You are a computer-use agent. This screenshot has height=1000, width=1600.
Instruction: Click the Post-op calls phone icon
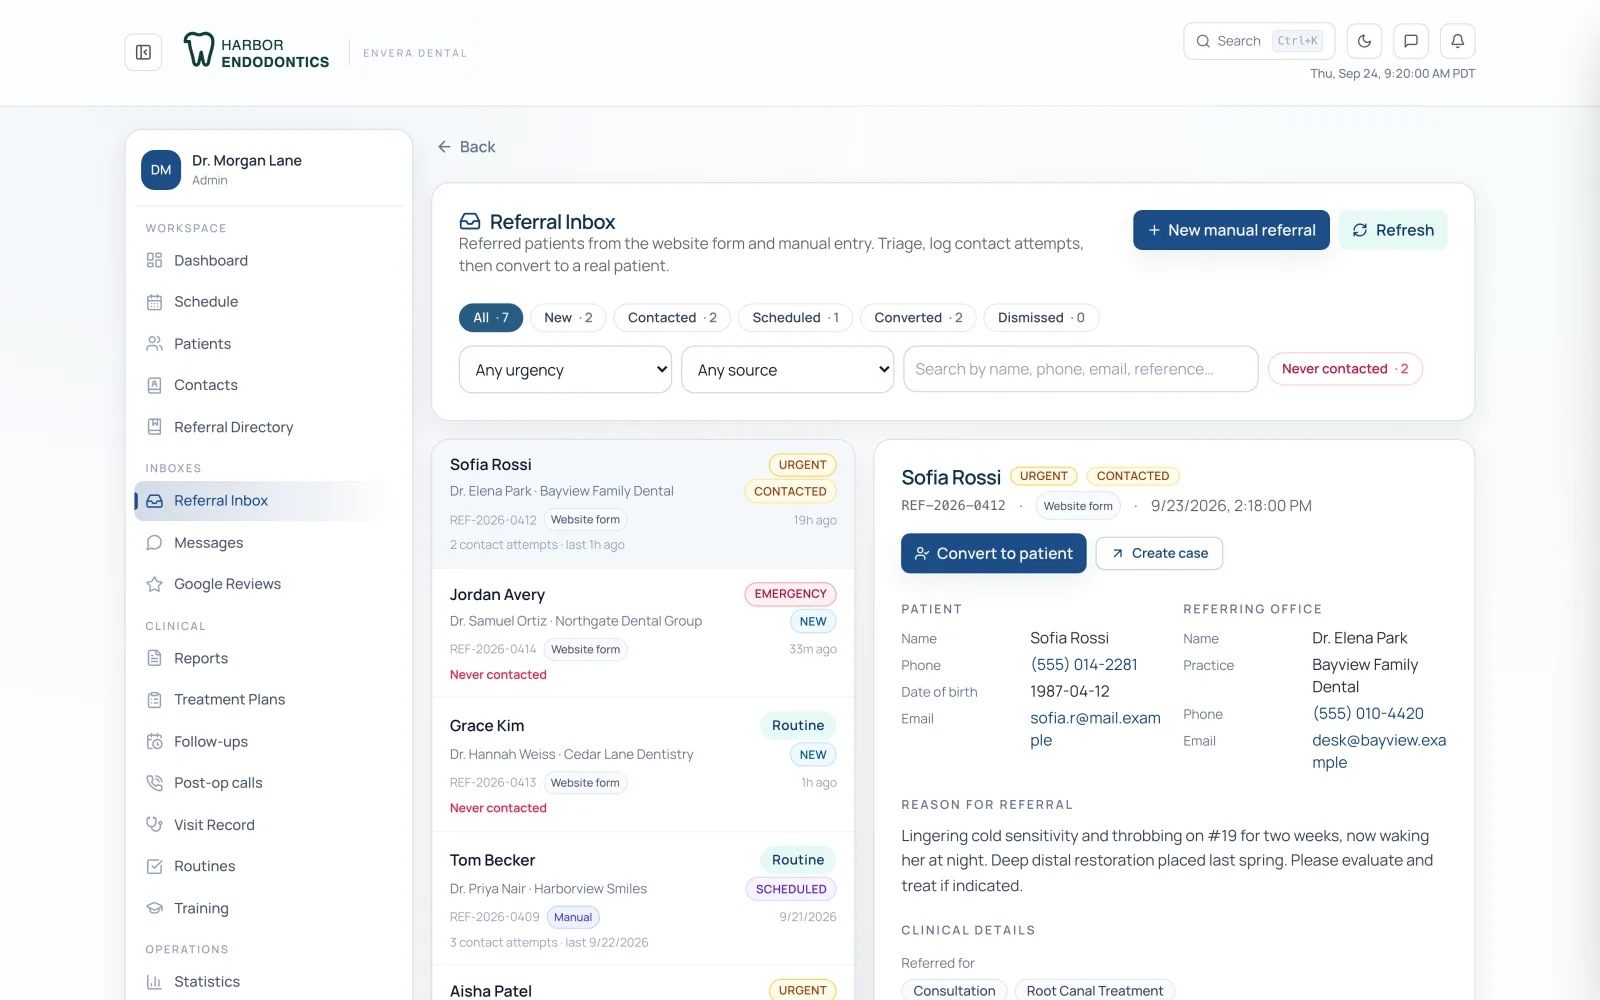[x=154, y=783]
